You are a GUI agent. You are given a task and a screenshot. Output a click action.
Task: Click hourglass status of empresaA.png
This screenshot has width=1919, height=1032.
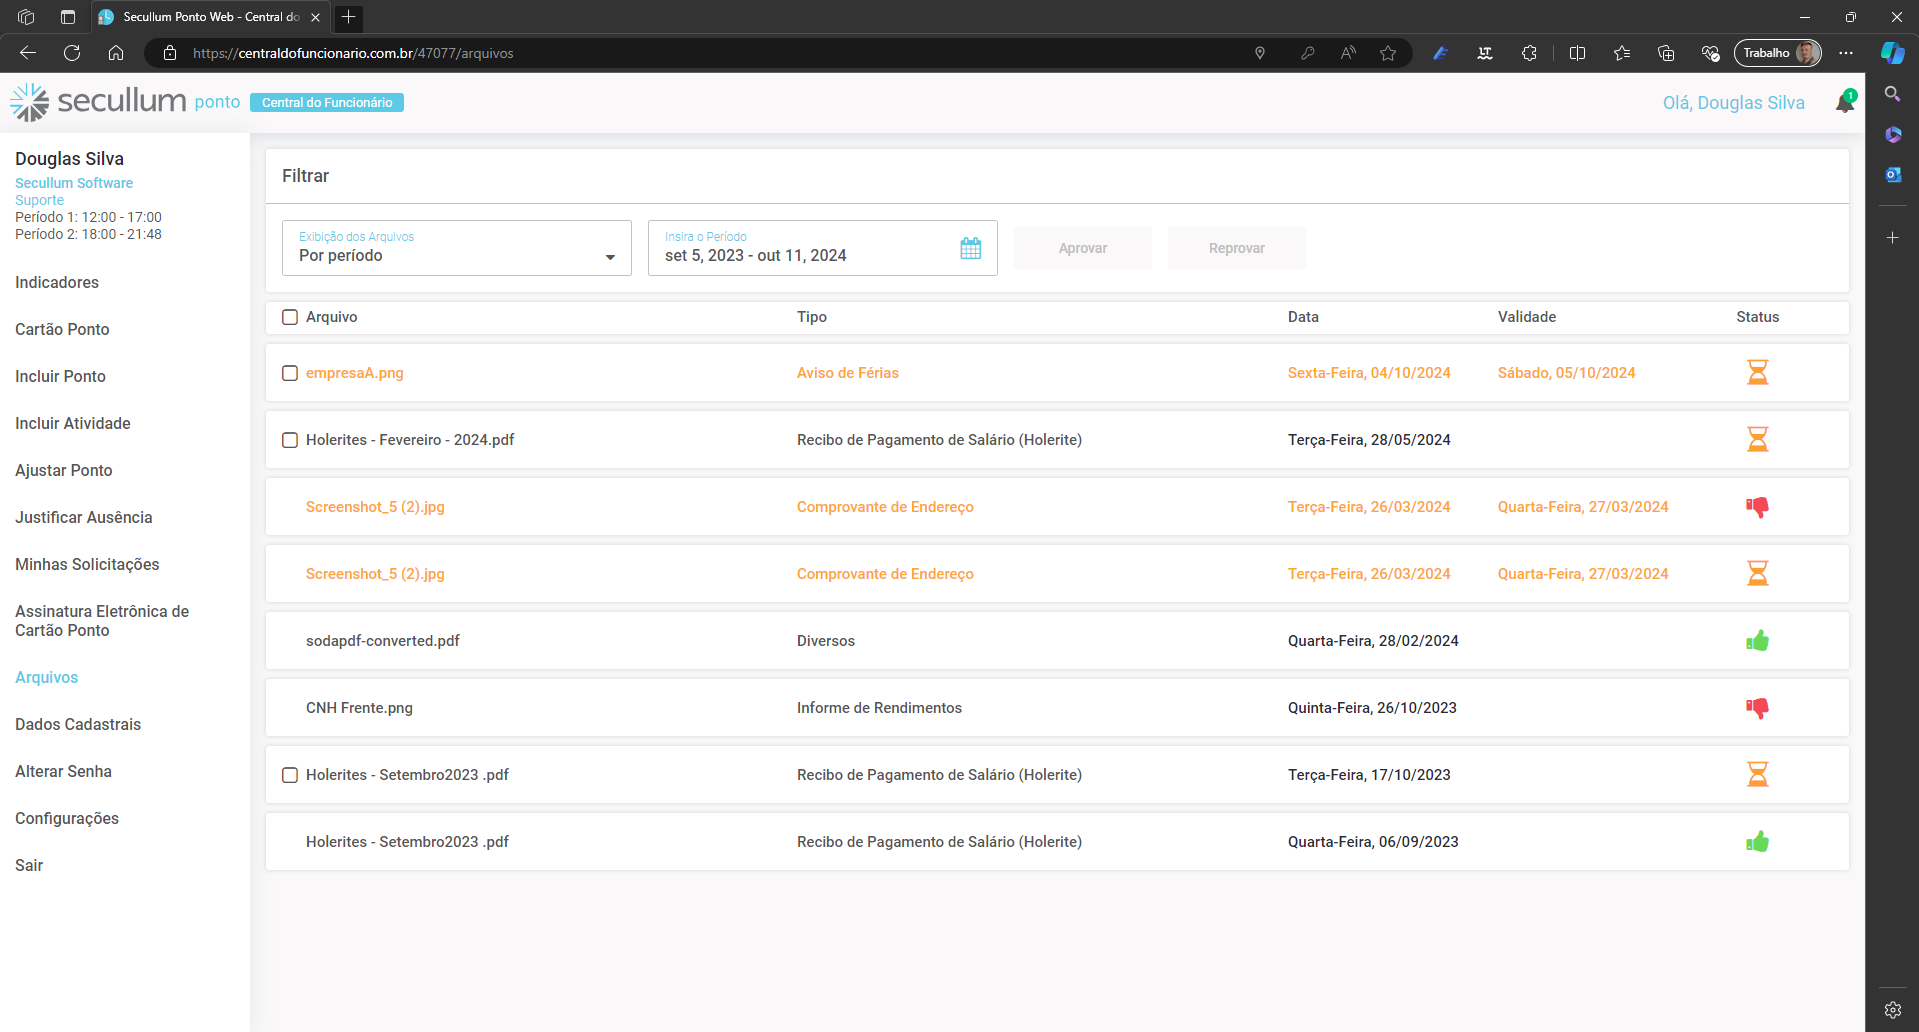1757,373
